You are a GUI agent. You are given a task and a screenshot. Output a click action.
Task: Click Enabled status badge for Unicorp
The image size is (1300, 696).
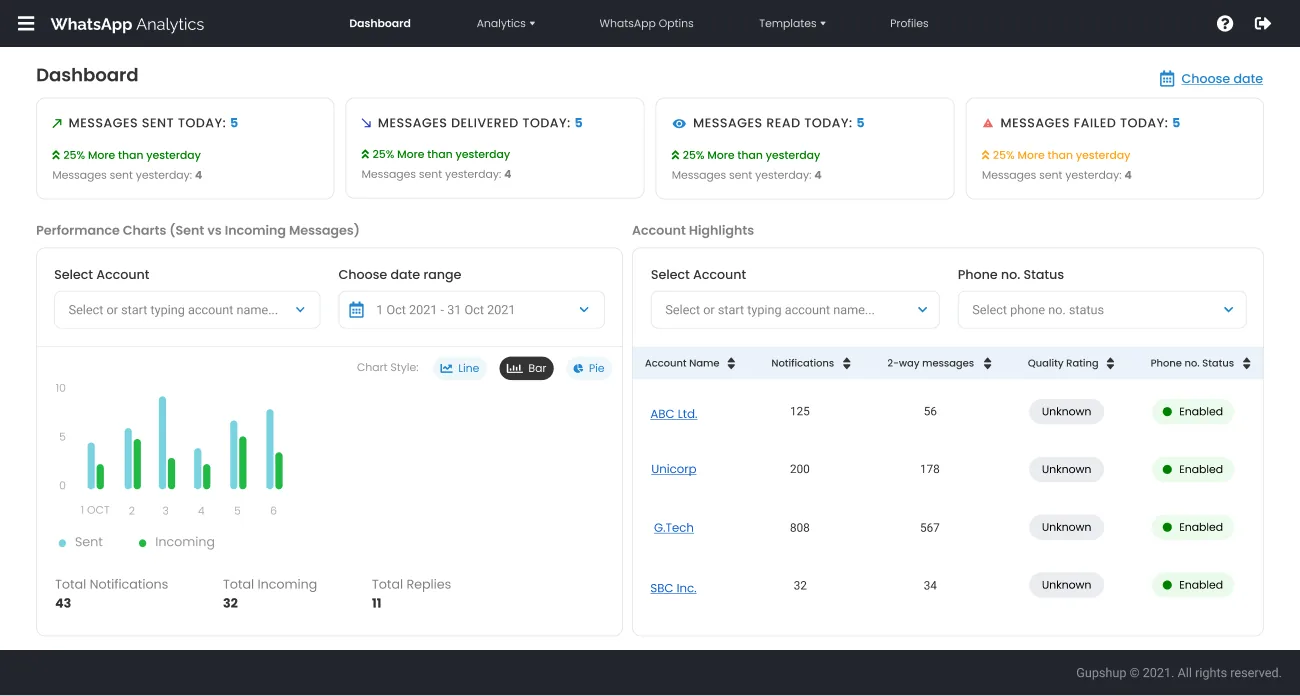point(1193,470)
